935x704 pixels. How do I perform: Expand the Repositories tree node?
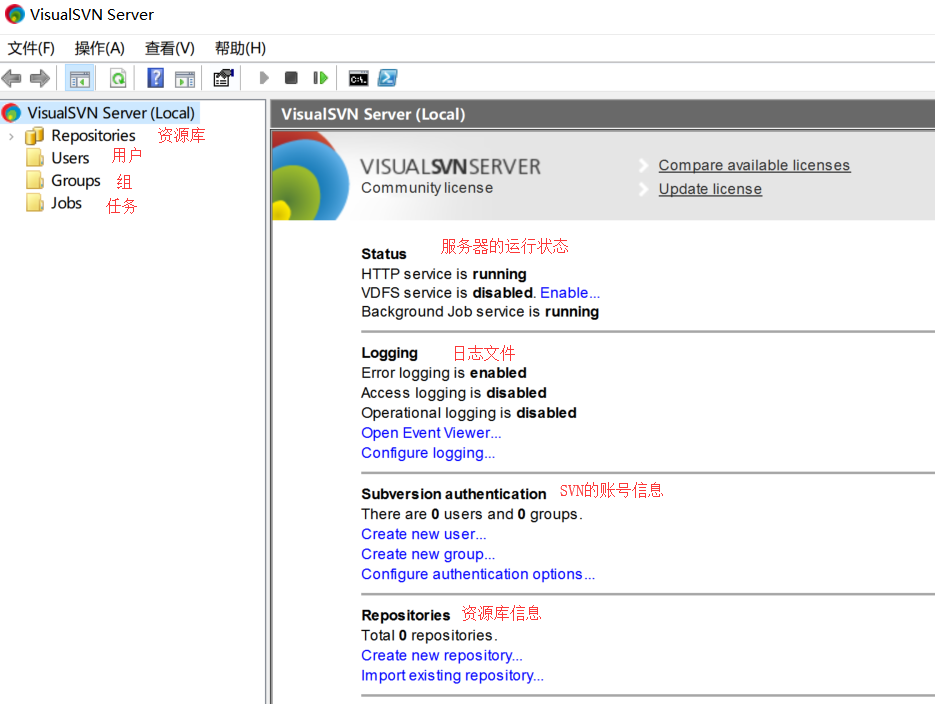(x=11, y=137)
